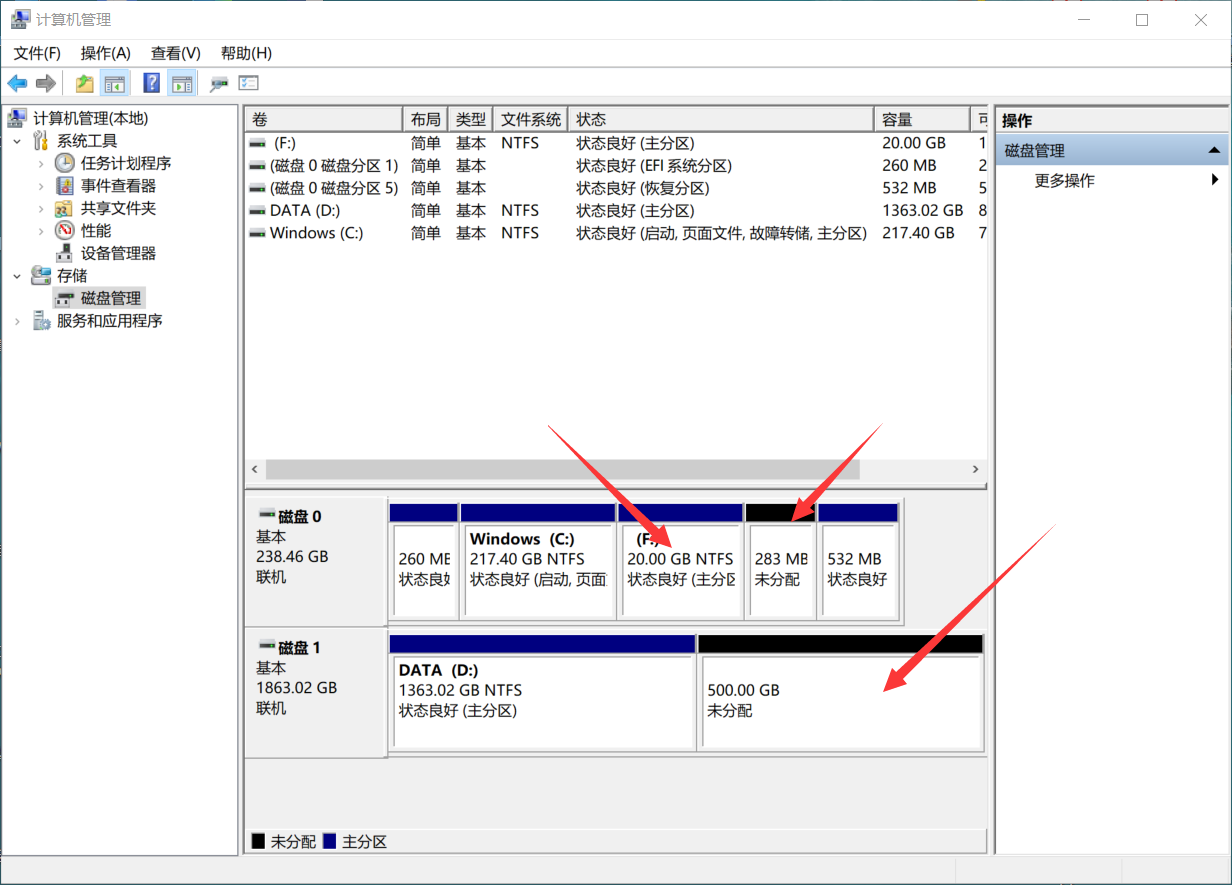The image size is (1232, 885).
Task: Expand the 共享文件夹 node arrow
Action: tap(41, 208)
